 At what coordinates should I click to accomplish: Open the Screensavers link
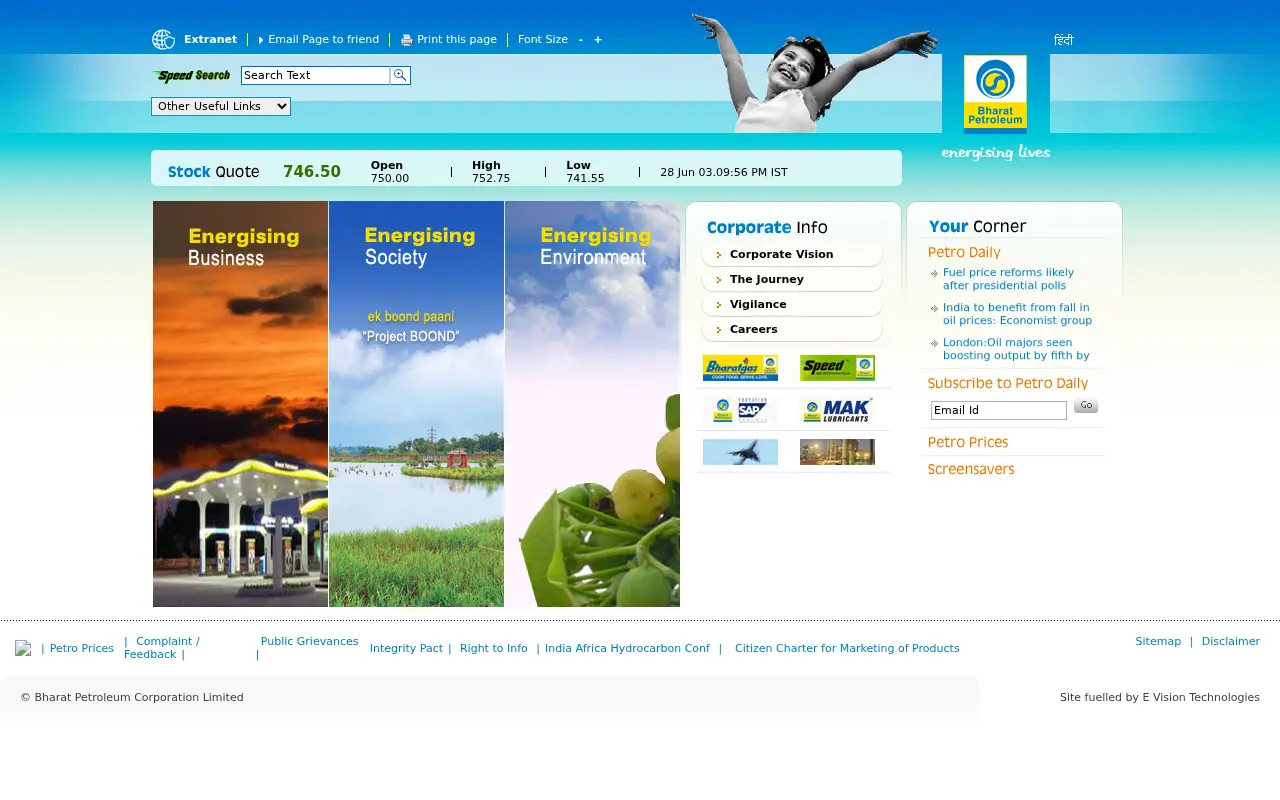pos(970,469)
